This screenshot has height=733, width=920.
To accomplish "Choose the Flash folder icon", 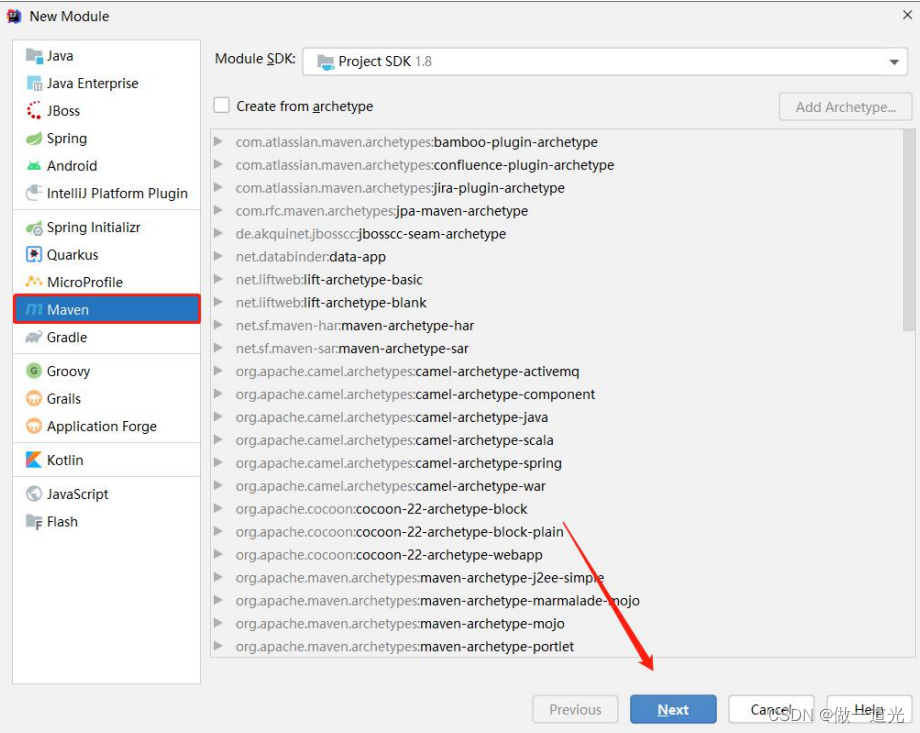I will (x=34, y=522).
